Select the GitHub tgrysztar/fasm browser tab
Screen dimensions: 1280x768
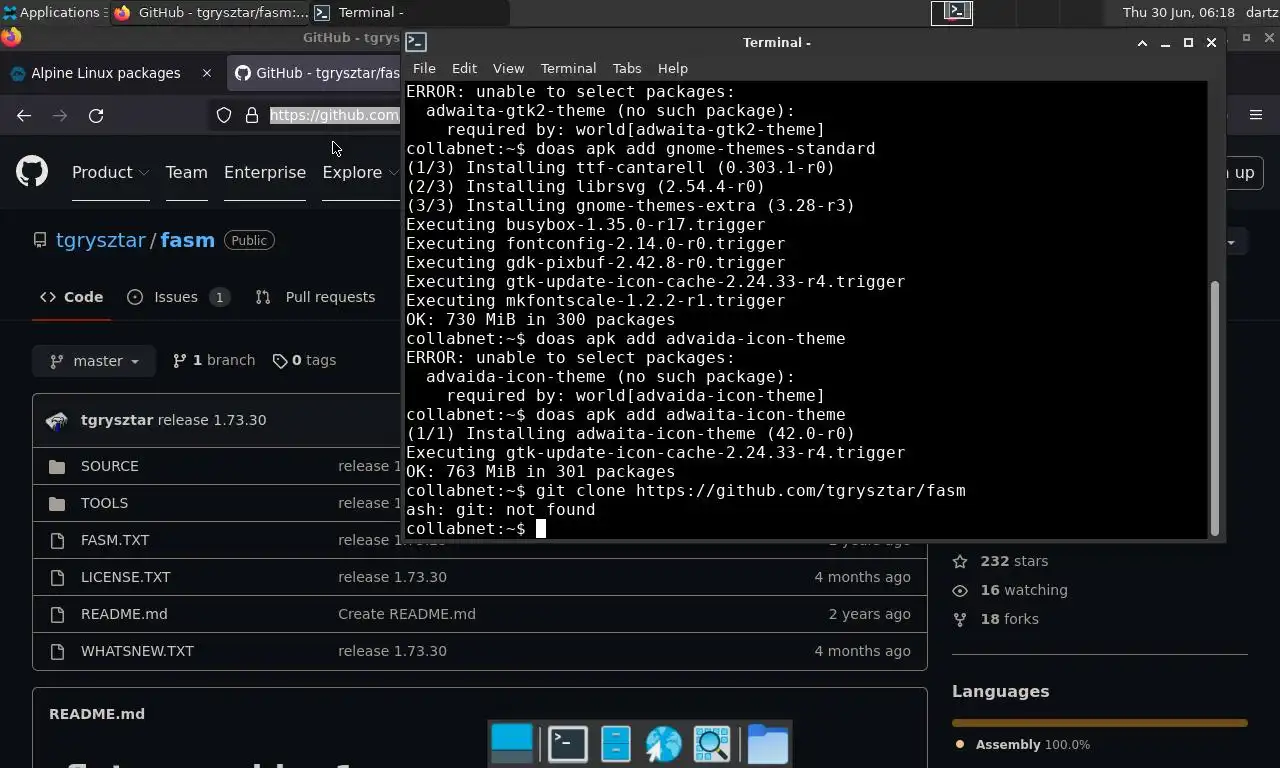pos(316,73)
